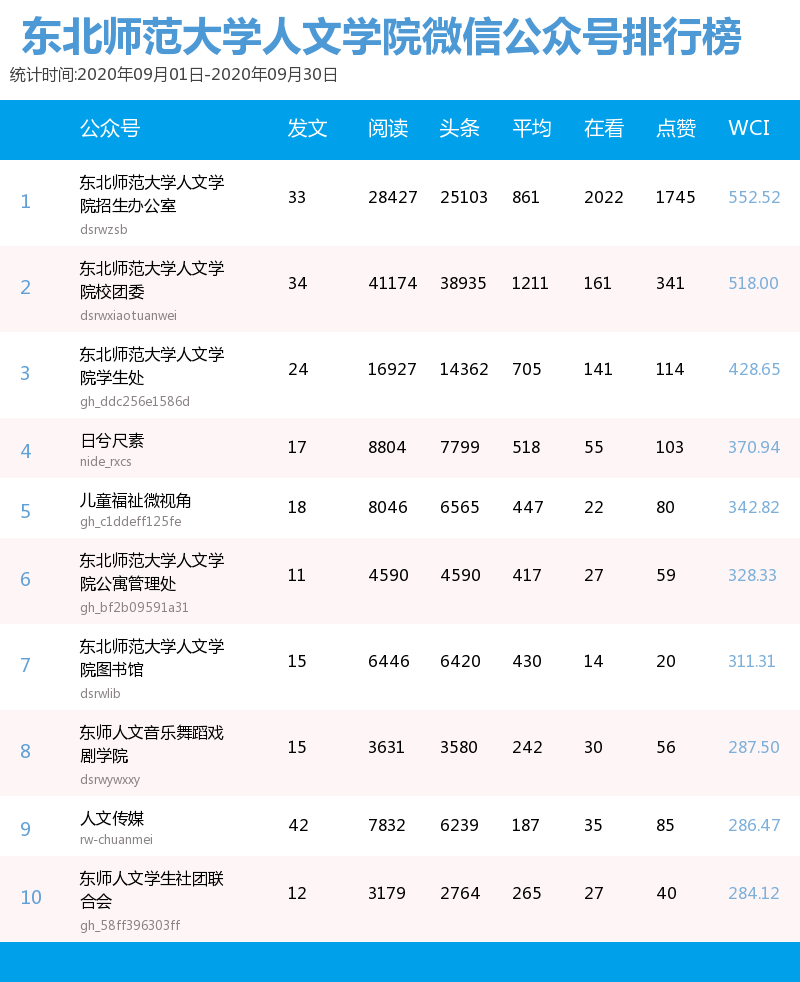This screenshot has width=800, height=982.
Task: Click the 头条 column header
Action: point(460,128)
